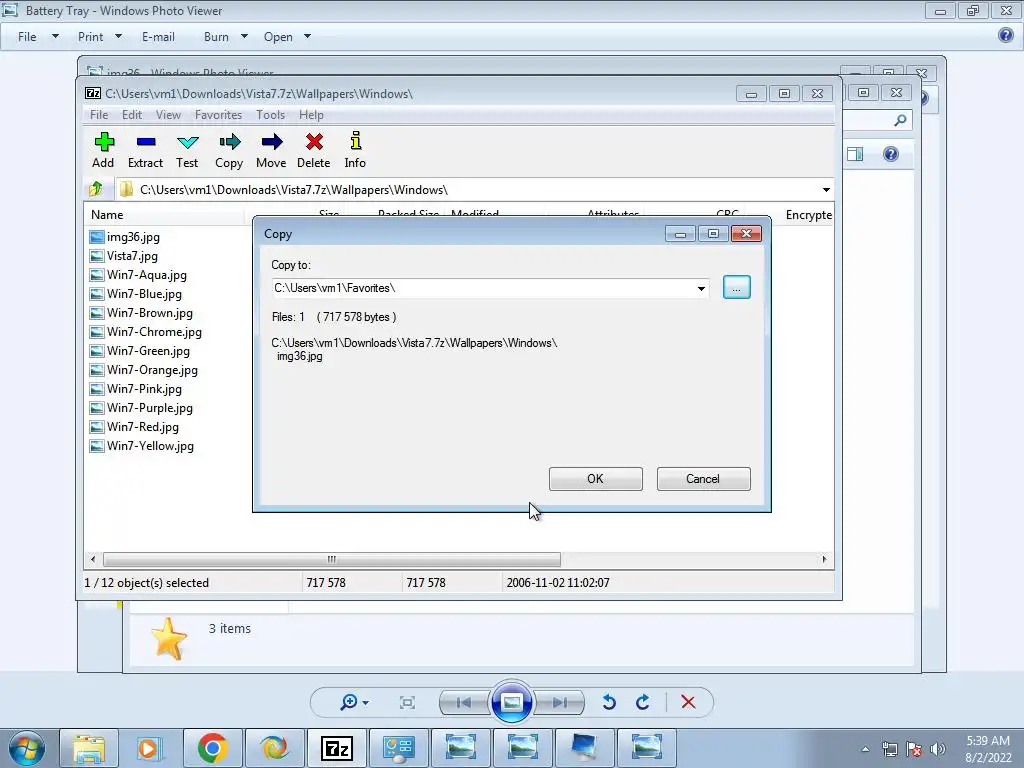Open 7-Zip taskbar button

337,748
